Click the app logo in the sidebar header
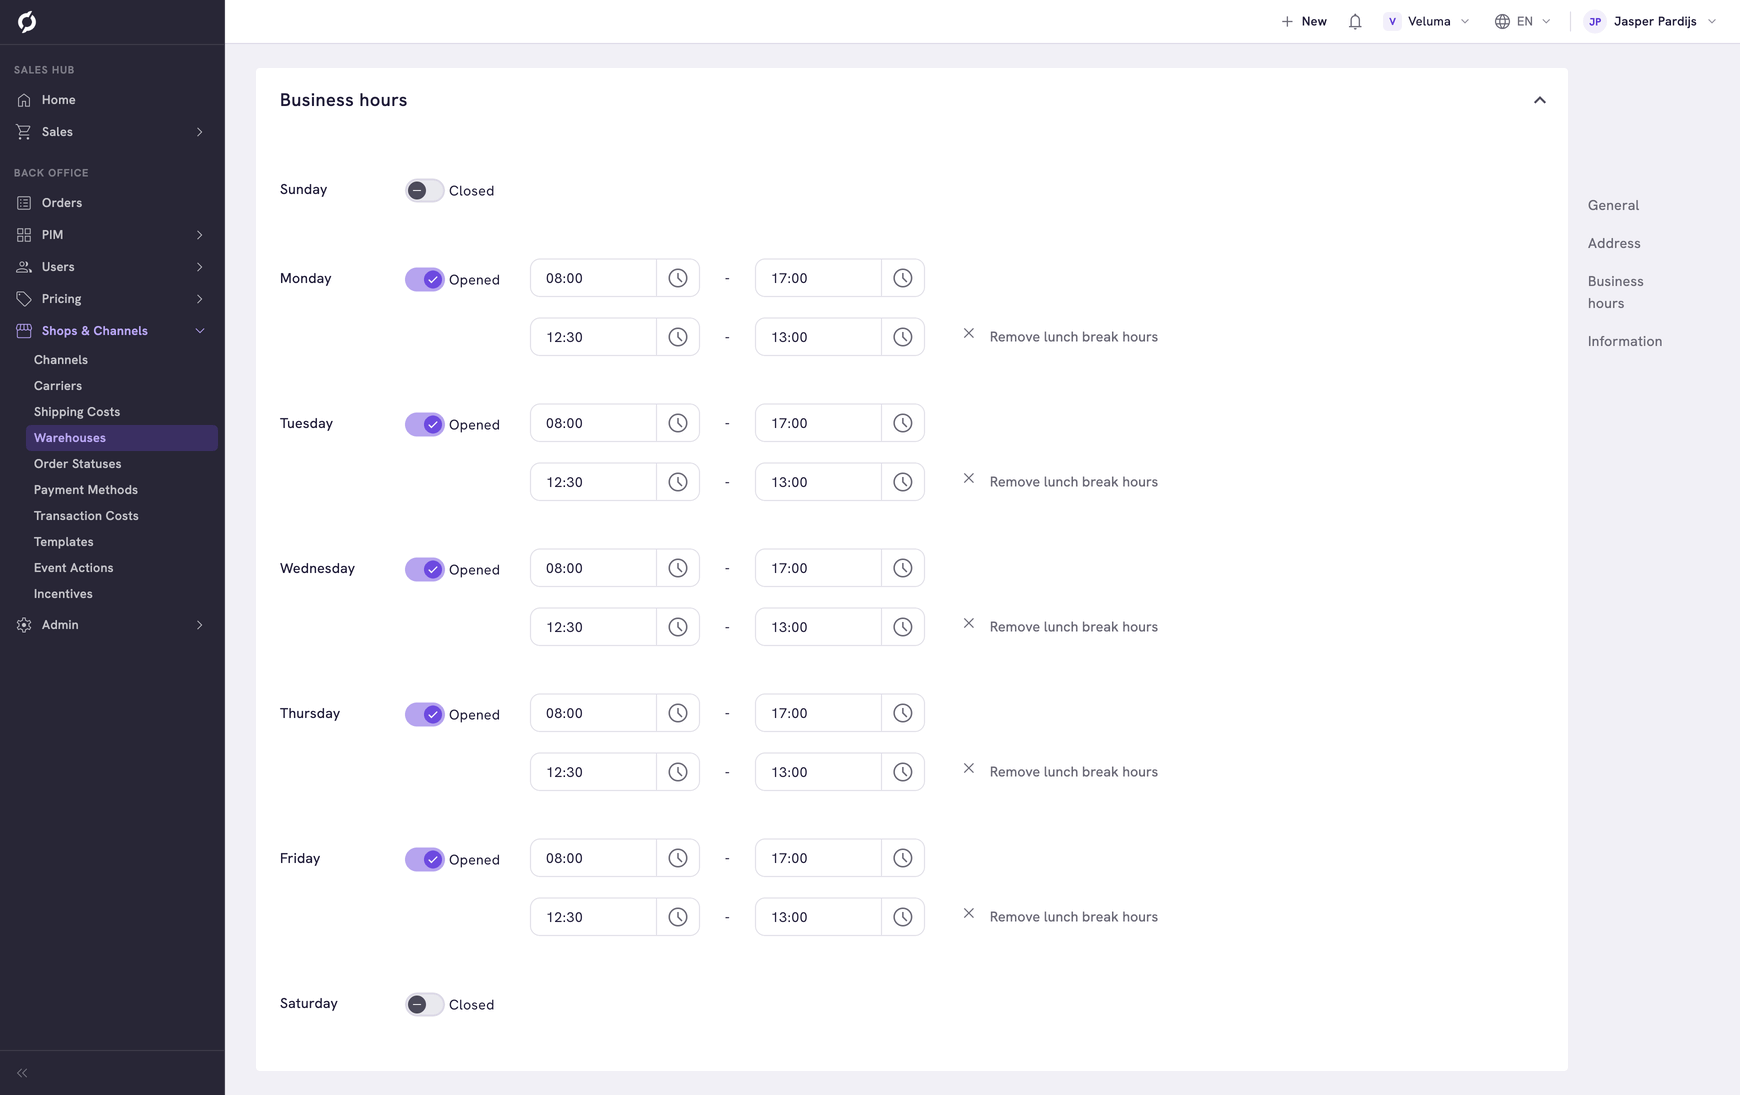The height and width of the screenshot is (1095, 1740). pos(27,22)
